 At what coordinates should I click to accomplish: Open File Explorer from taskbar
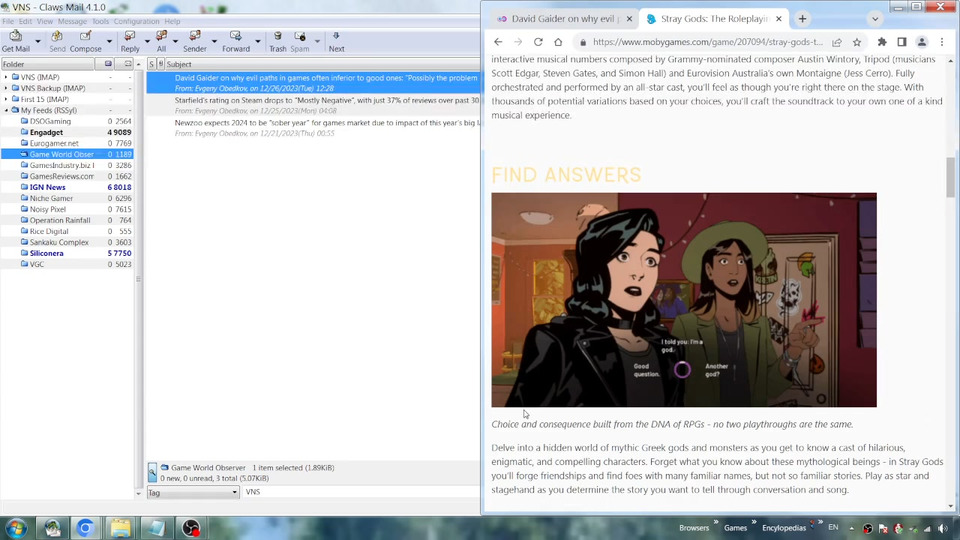[x=121, y=528]
